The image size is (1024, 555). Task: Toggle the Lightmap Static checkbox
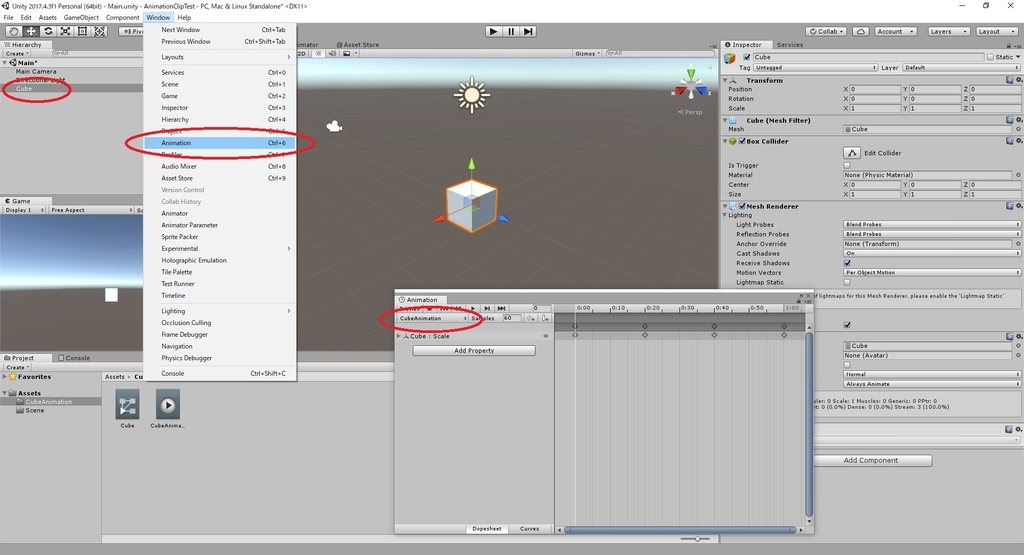tap(847, 282)
